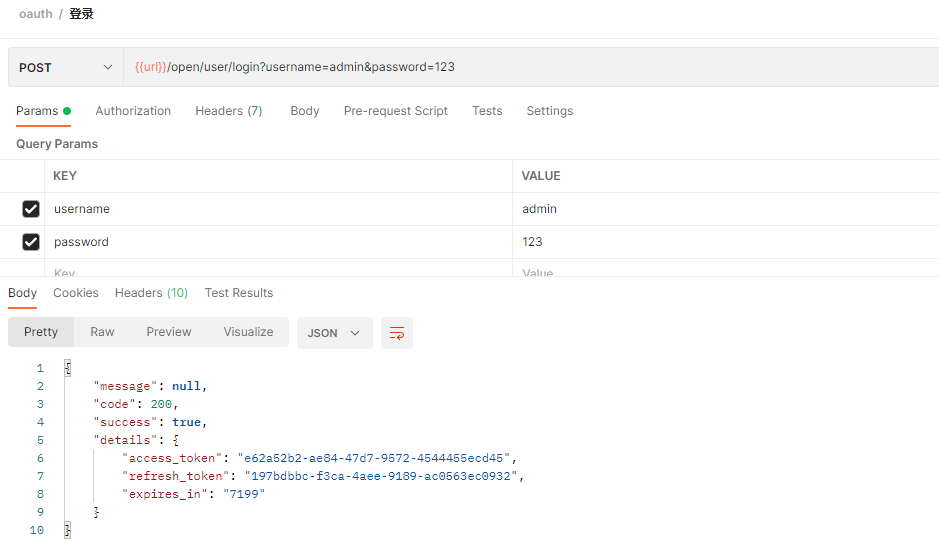The image size is (939, 552).
Task: Go to the Tests tab
Action: [487, 111]
